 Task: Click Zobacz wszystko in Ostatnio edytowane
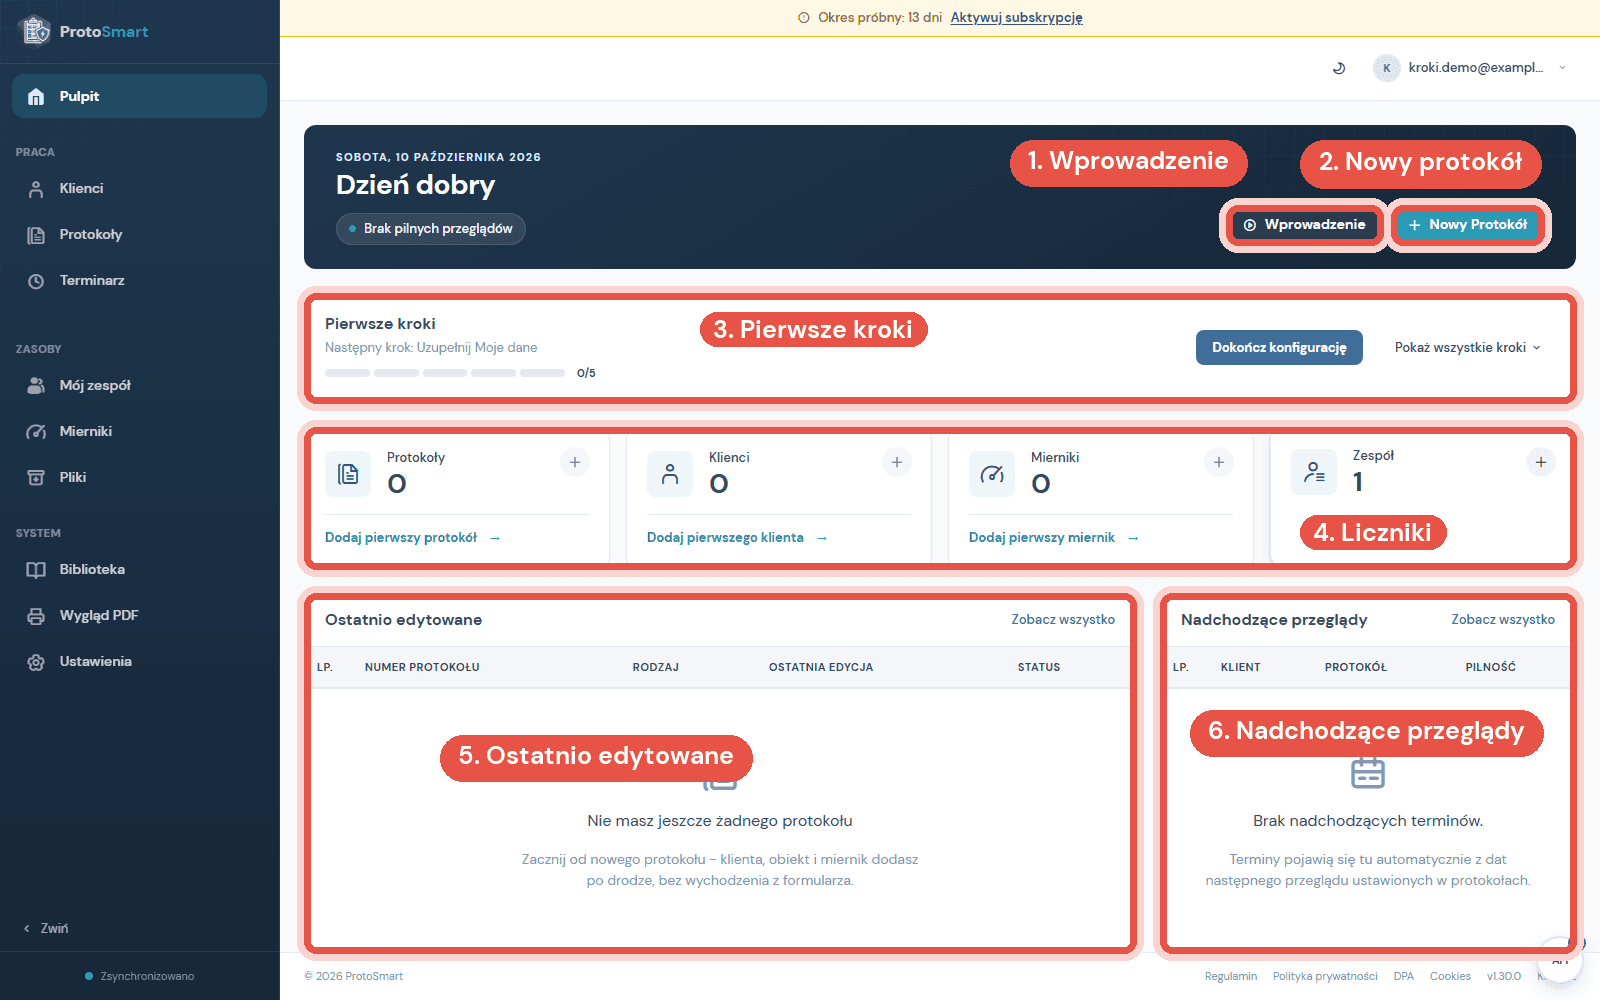(x=1063, y=619)
